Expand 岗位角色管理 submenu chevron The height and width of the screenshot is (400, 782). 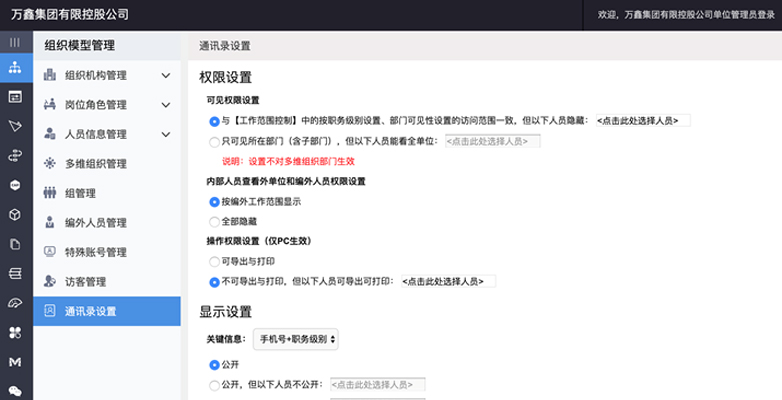(x=166, y=105)
